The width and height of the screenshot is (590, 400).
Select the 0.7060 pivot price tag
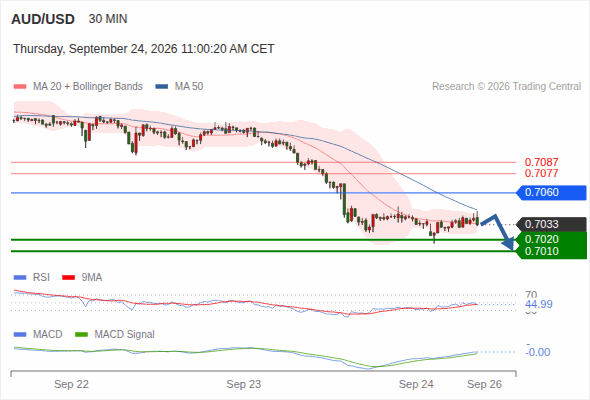[x=551, y=193]
